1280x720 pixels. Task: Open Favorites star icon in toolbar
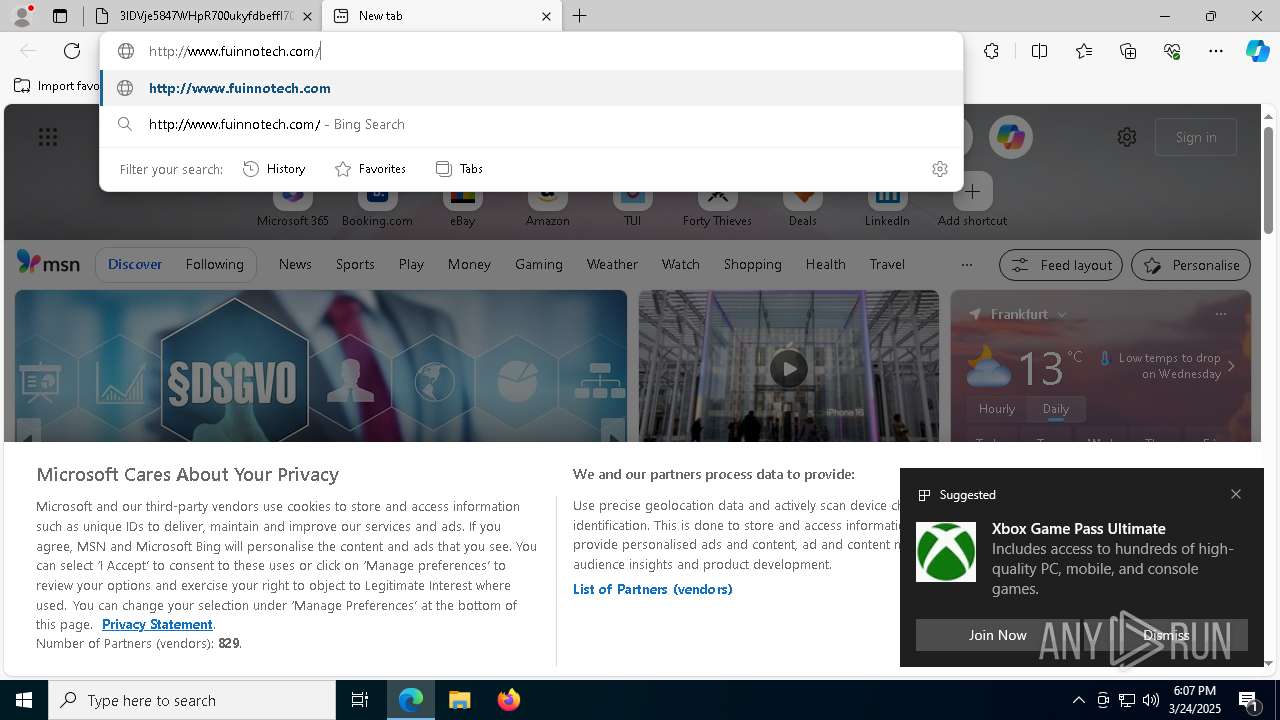click(x=1084, y=51)
